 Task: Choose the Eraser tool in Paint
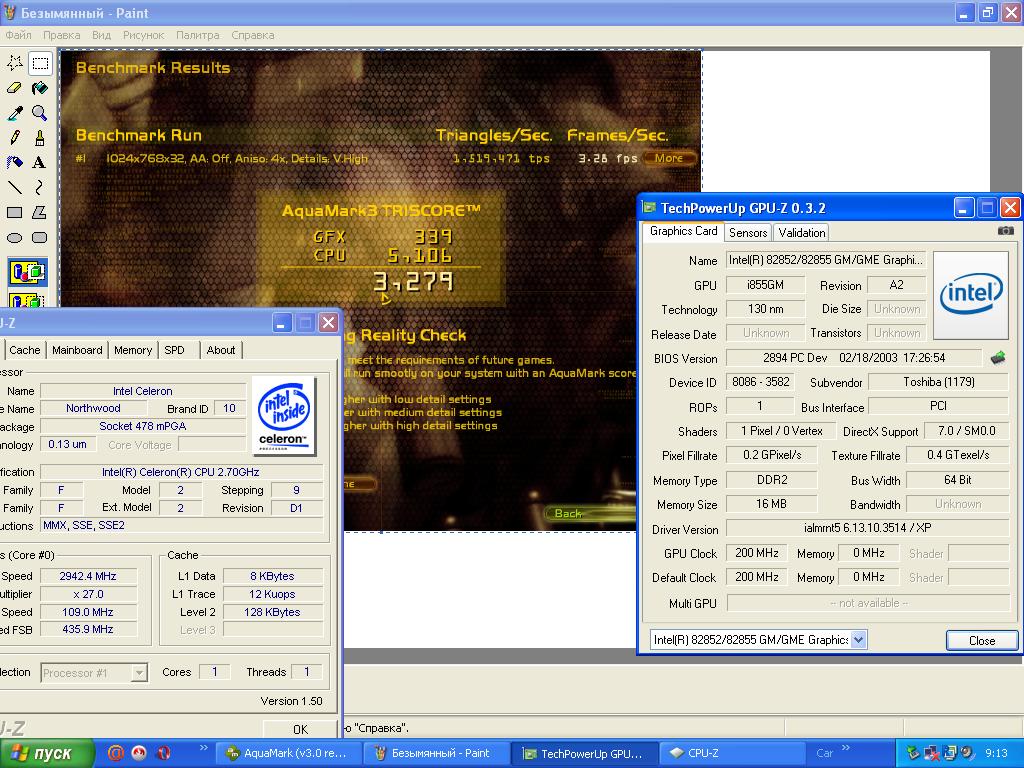(x=15, y=88)
